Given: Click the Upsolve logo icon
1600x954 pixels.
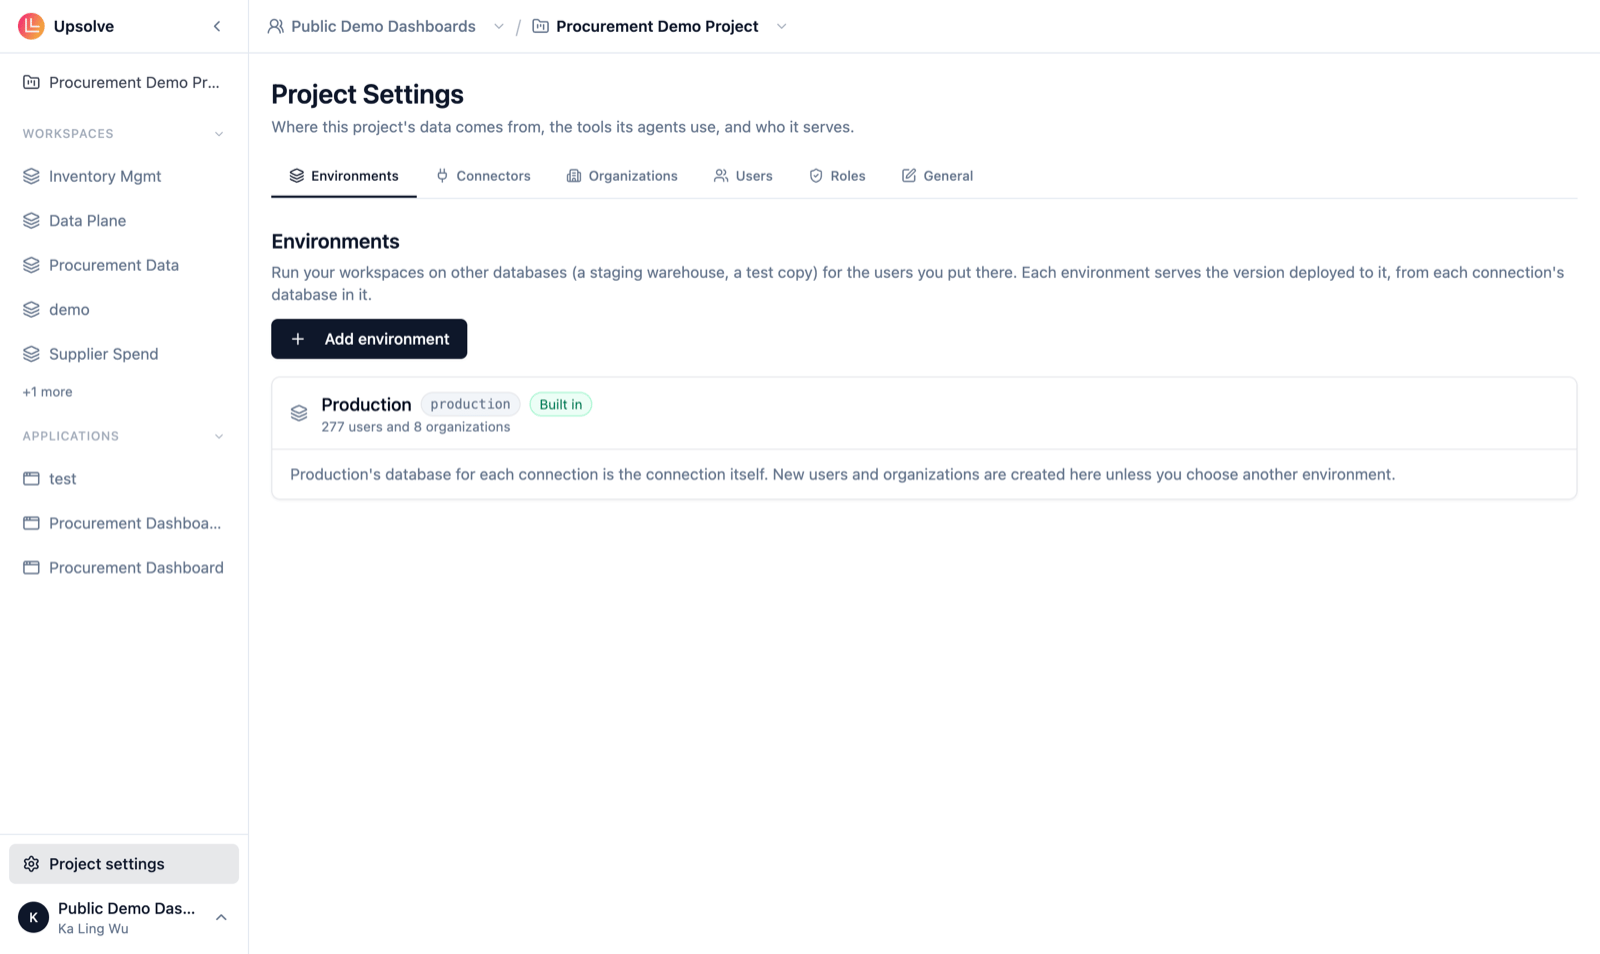Looking at the screenshot, I should (31, 26).
